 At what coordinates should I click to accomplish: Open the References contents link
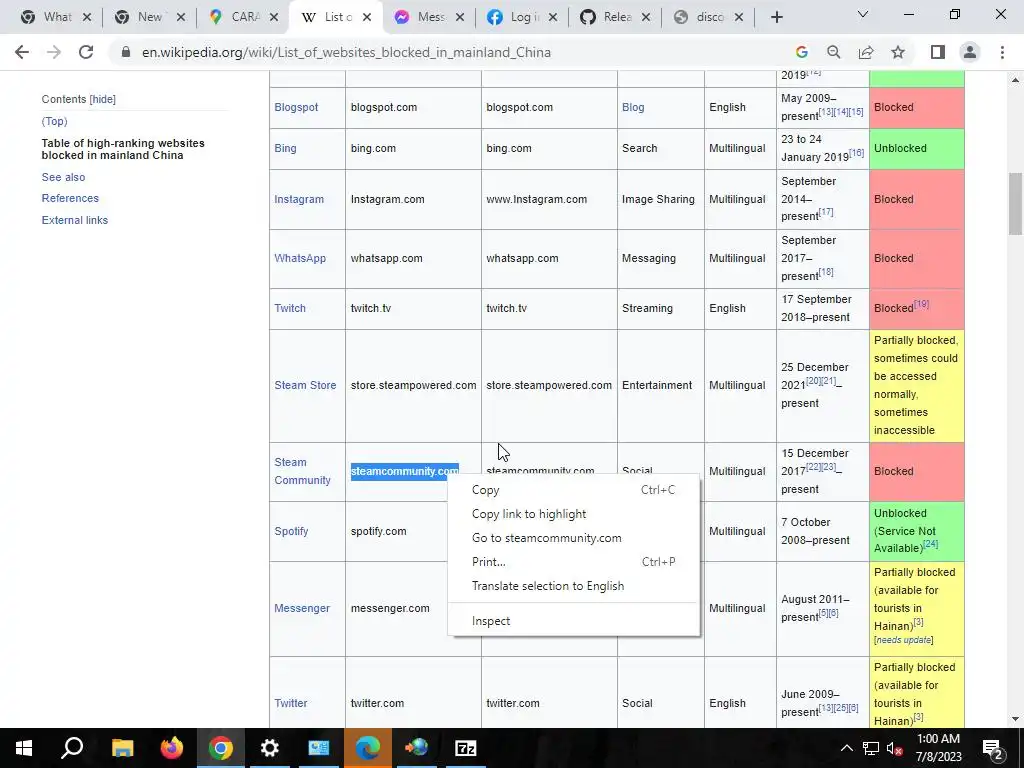(x=70, y=199)
